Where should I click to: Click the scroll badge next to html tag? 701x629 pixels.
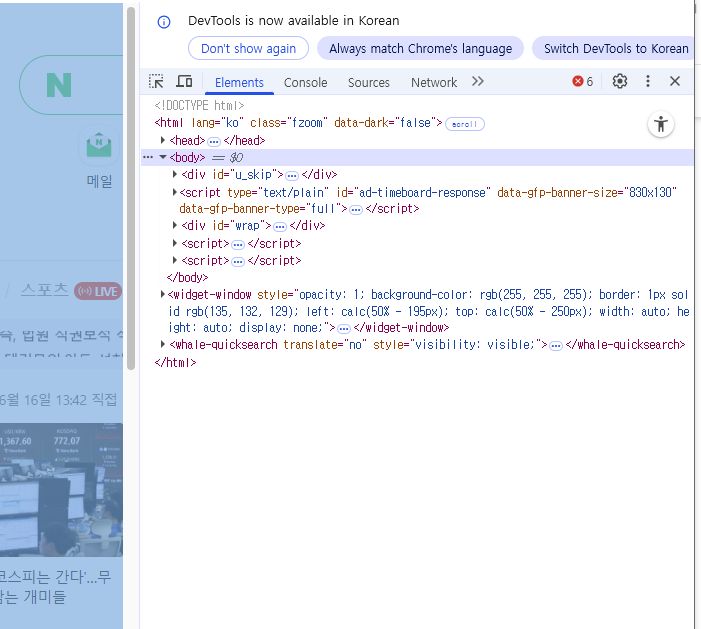pos(465,124)
